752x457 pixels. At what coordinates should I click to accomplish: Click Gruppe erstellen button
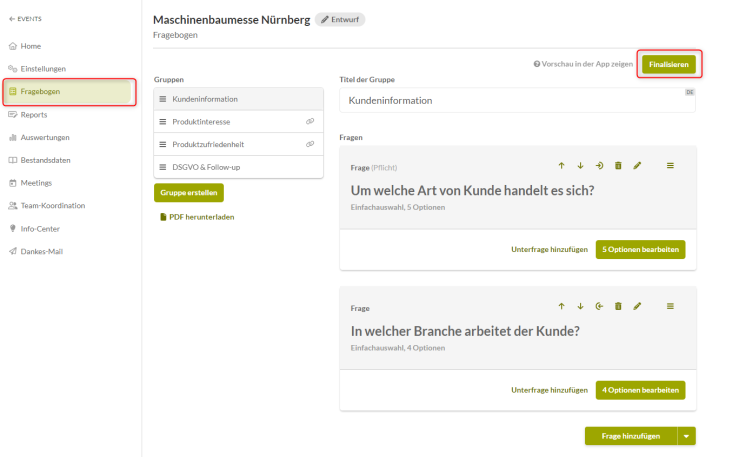click(188, 193)
